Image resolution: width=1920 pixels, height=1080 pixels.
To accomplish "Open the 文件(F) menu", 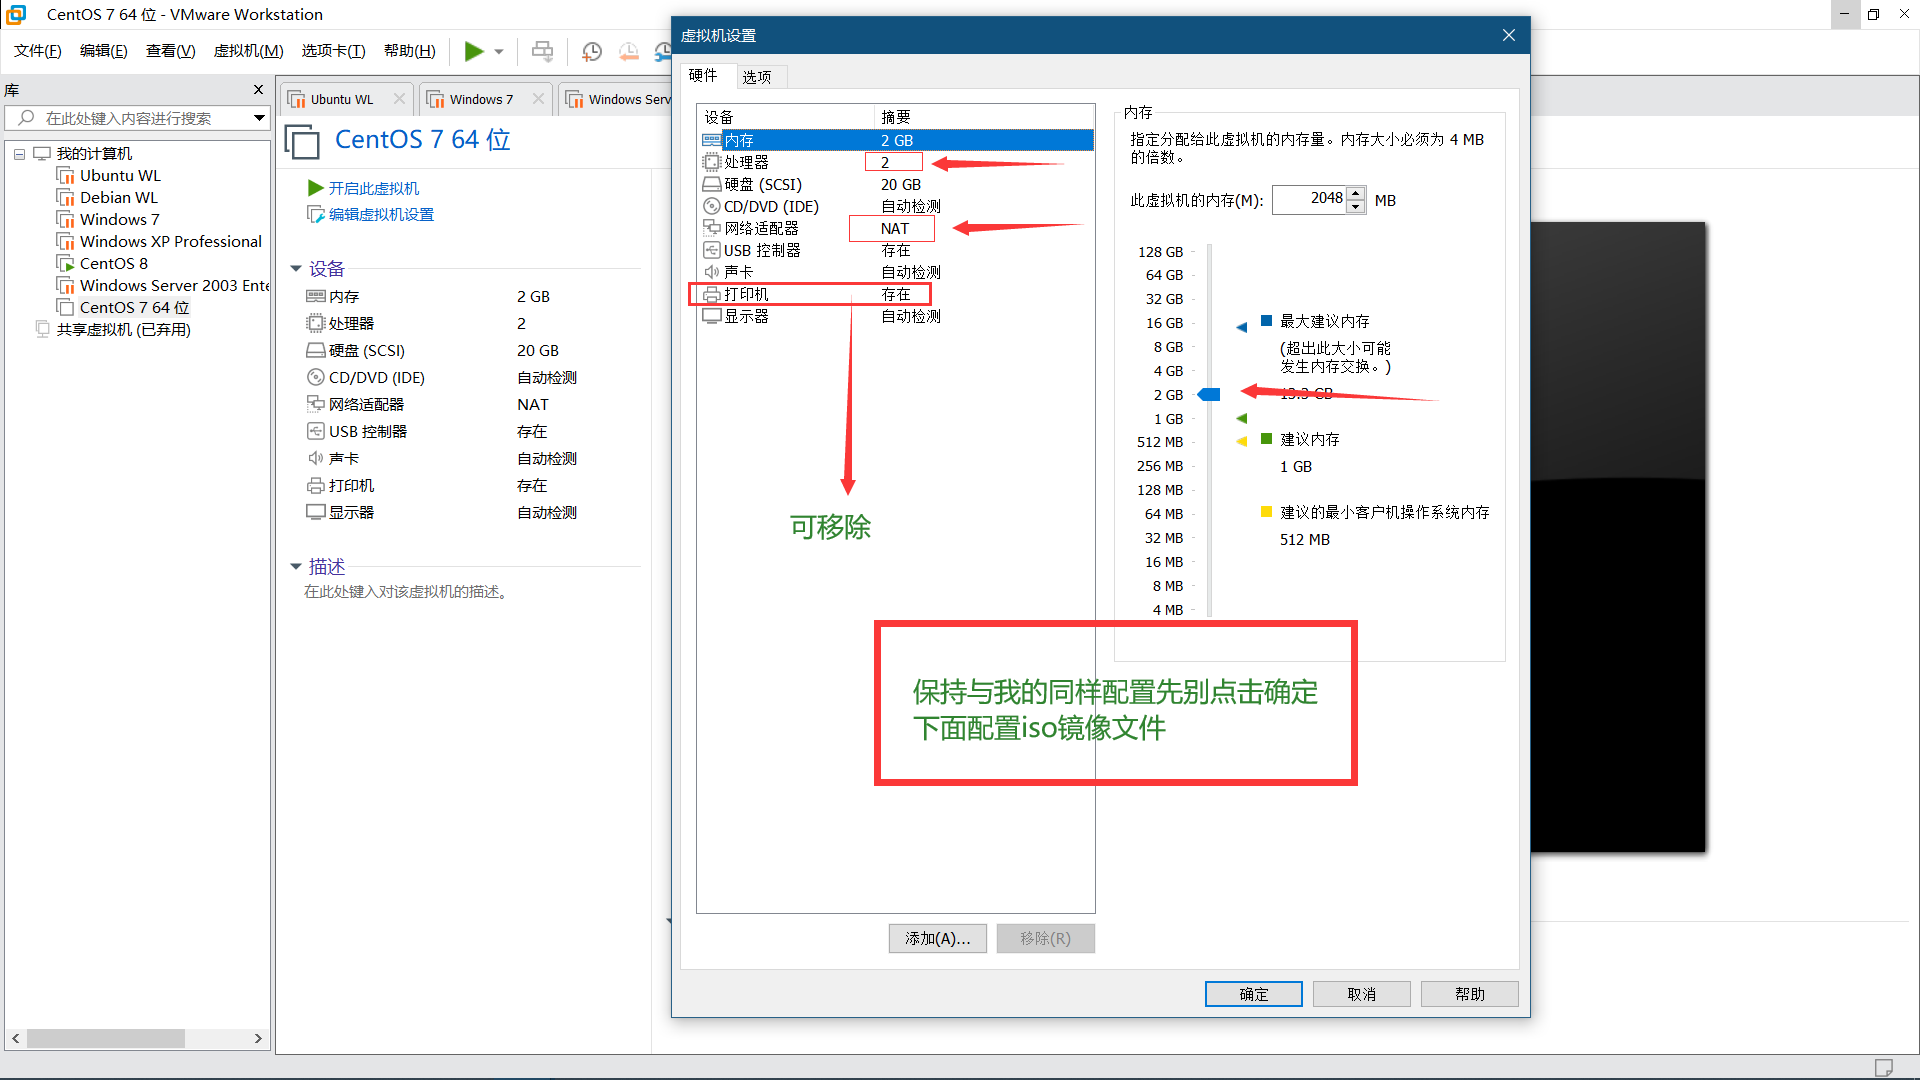I will (x=38, y=51).
